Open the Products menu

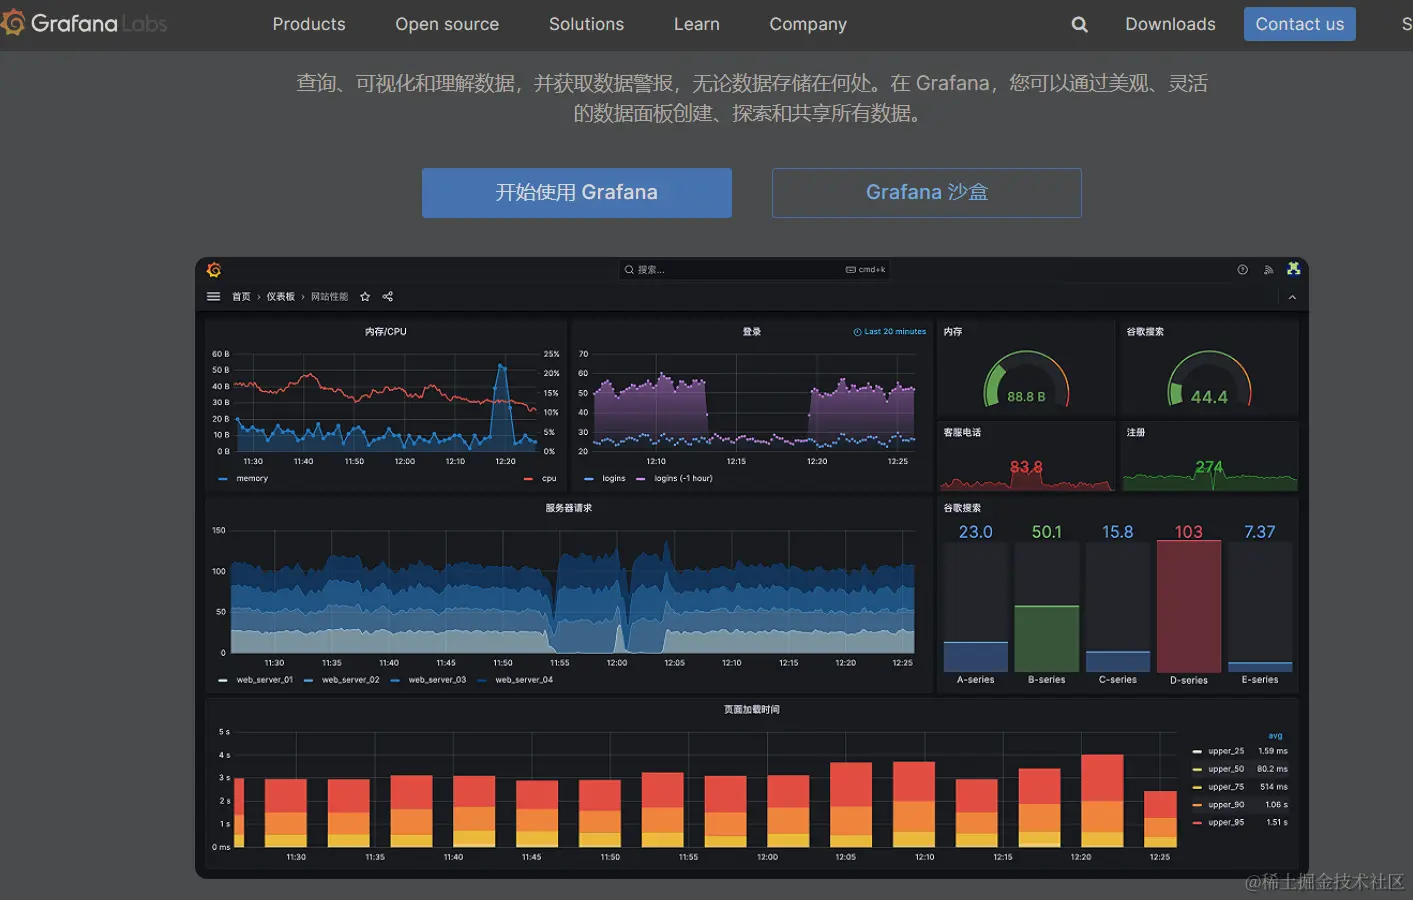click(309, 24)
